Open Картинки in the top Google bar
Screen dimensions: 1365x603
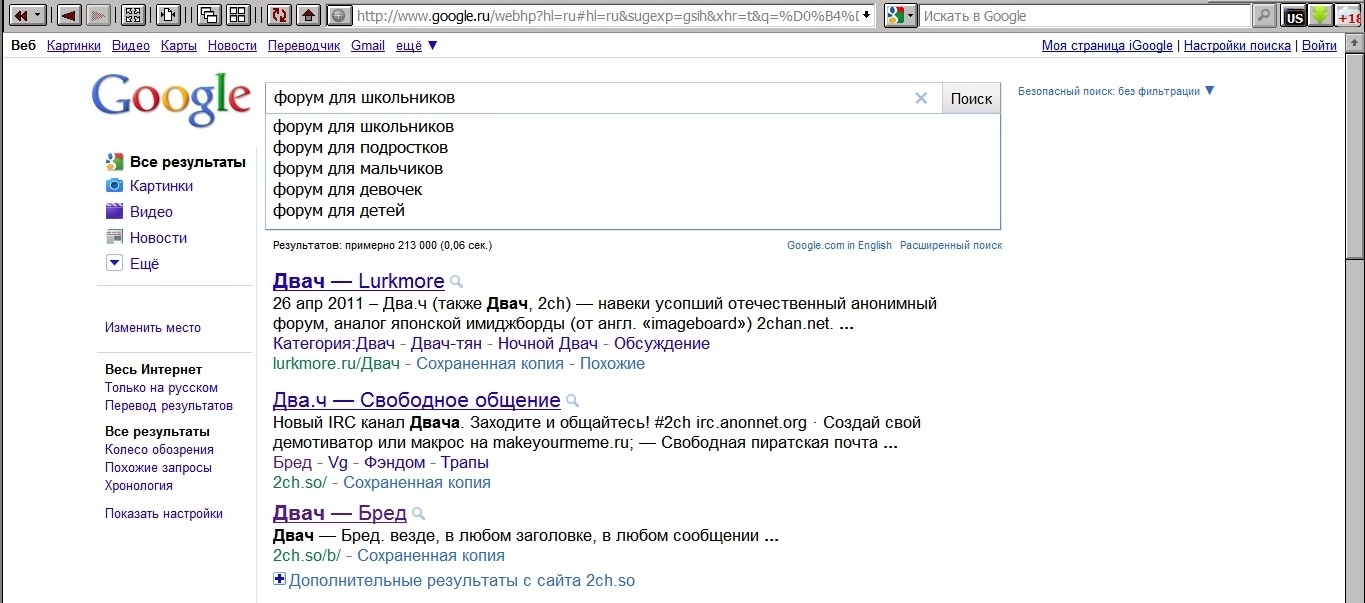[x=74, y=45]
